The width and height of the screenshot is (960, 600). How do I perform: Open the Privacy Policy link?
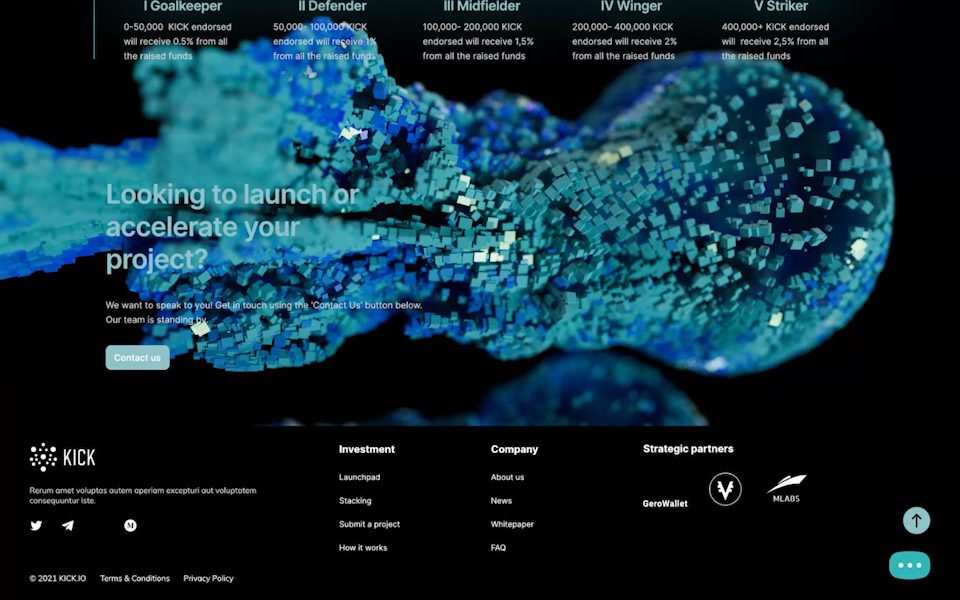(x=208, y=578)
